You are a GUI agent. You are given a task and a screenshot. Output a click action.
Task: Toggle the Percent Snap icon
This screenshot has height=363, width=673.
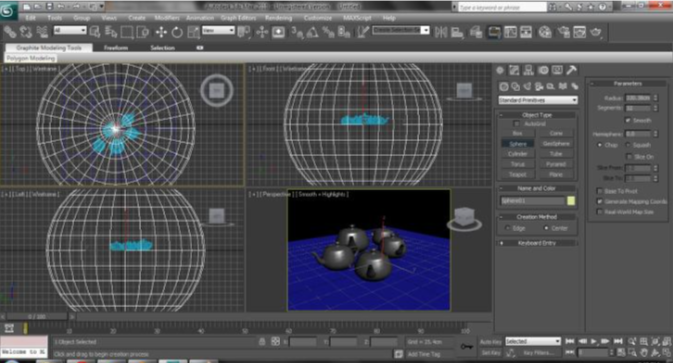pos(328,32)
